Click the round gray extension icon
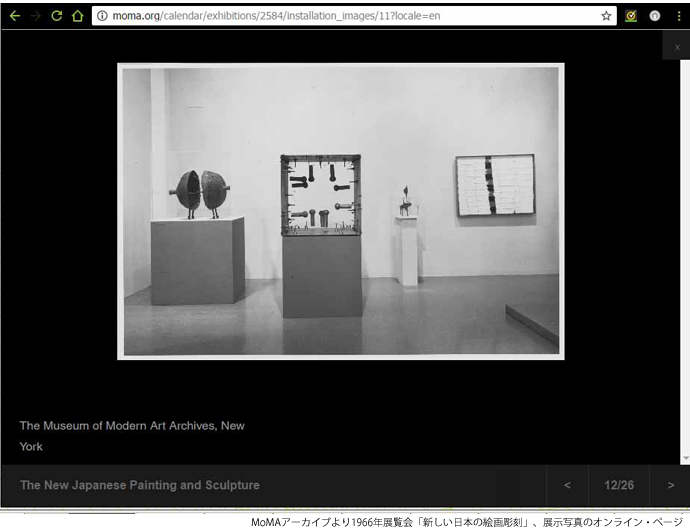 click(655, 16)
